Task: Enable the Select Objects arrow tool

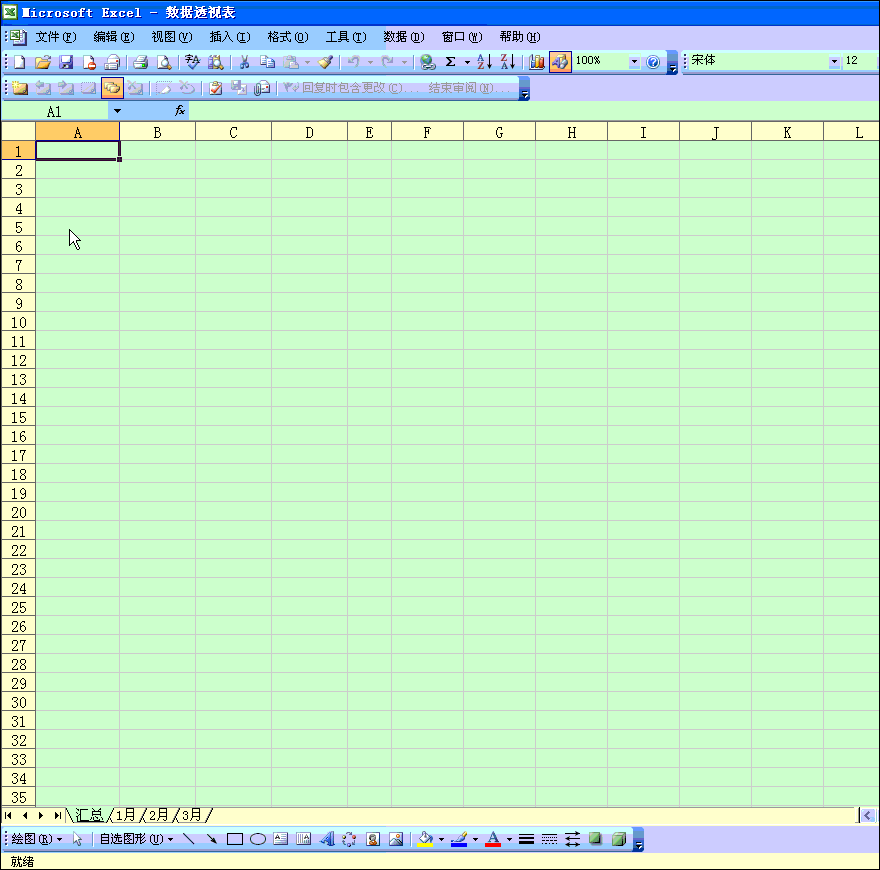Action: click(78, 839)
